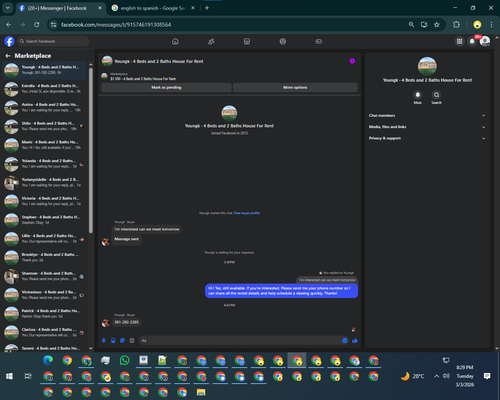Open the notifications bell icon

tap(472, 41)
